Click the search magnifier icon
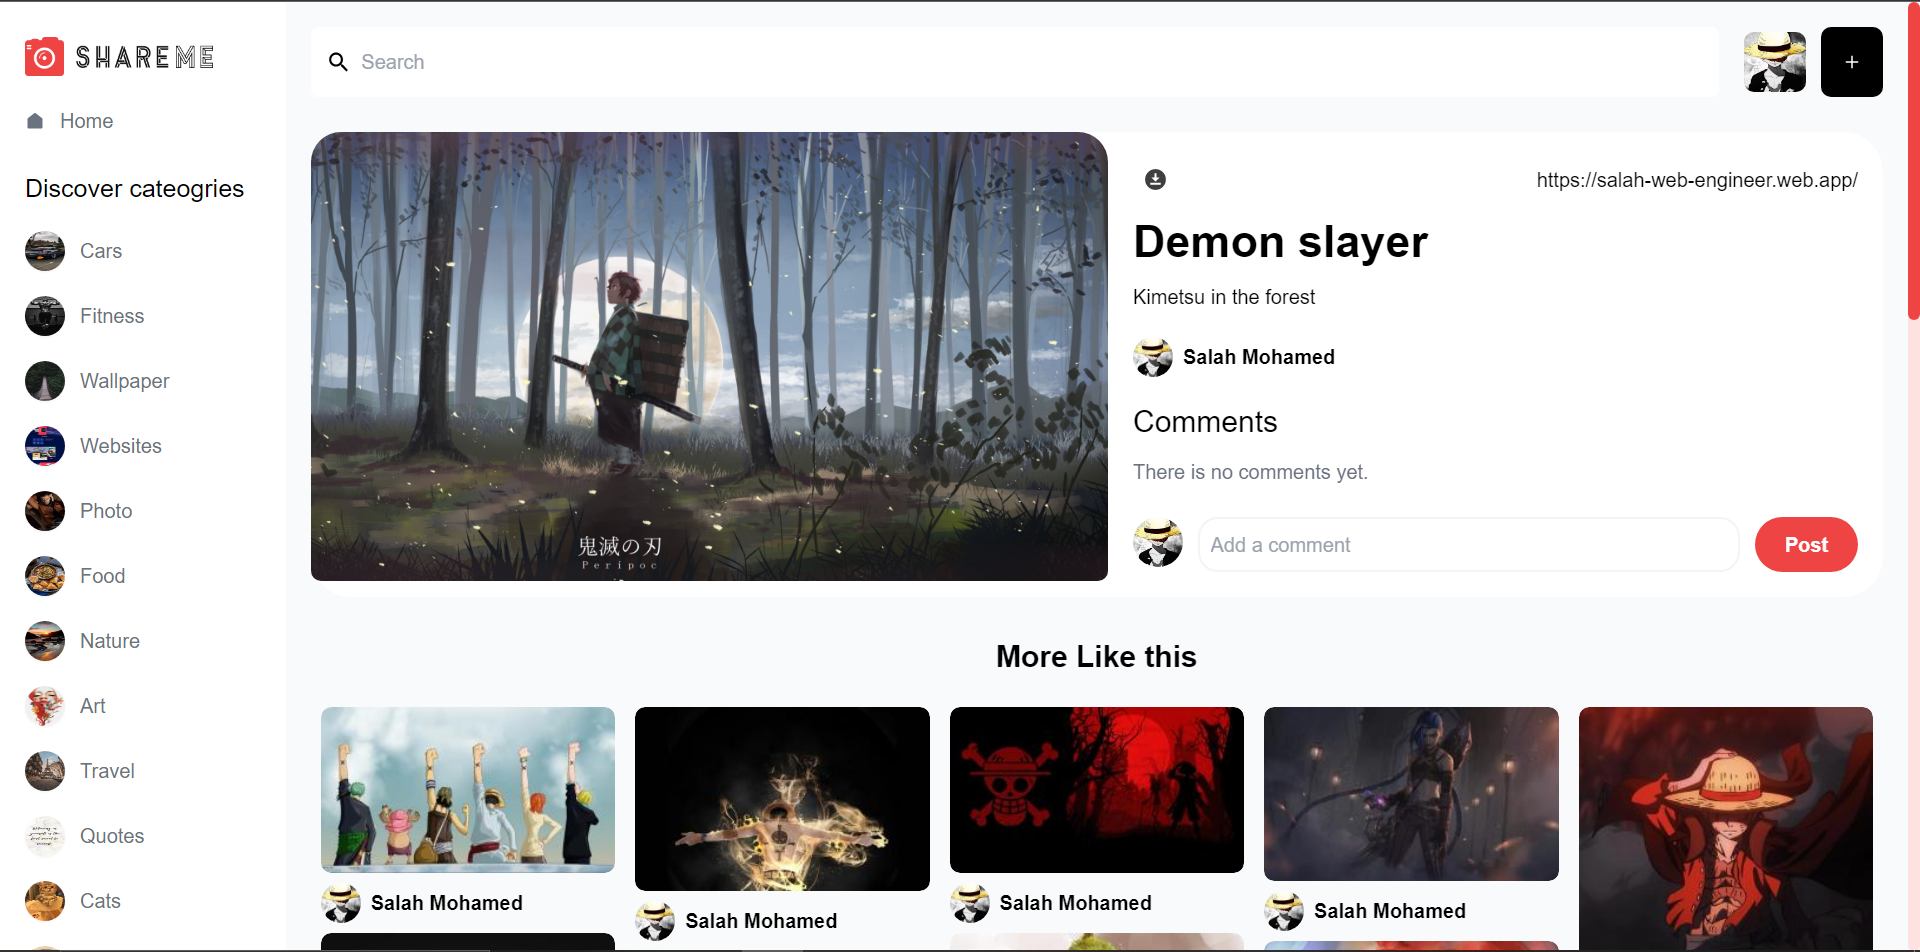The height and width of the screenshot is (952, 1920). click(338, 62)
